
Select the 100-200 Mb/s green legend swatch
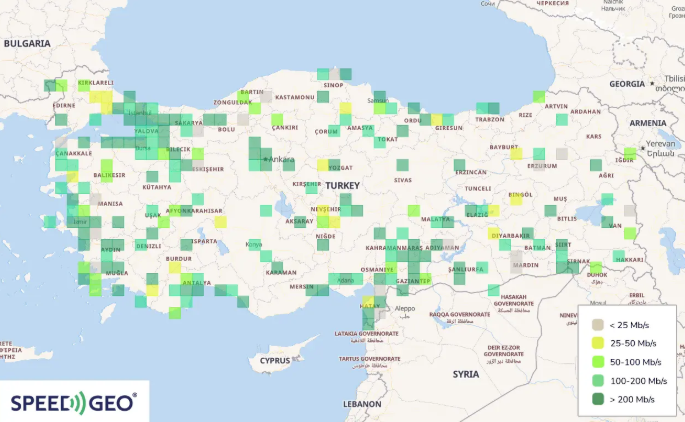(x=598, y=380)
